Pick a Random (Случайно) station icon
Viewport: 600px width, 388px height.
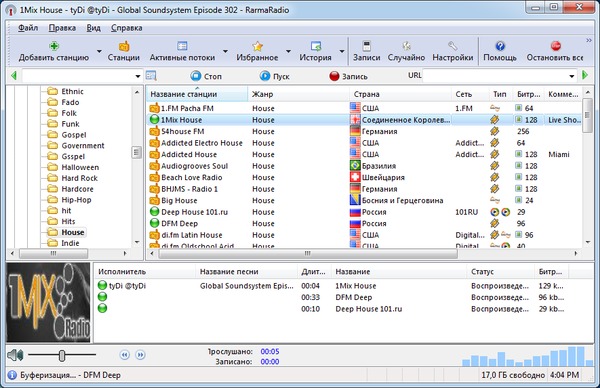pos(406,46)
